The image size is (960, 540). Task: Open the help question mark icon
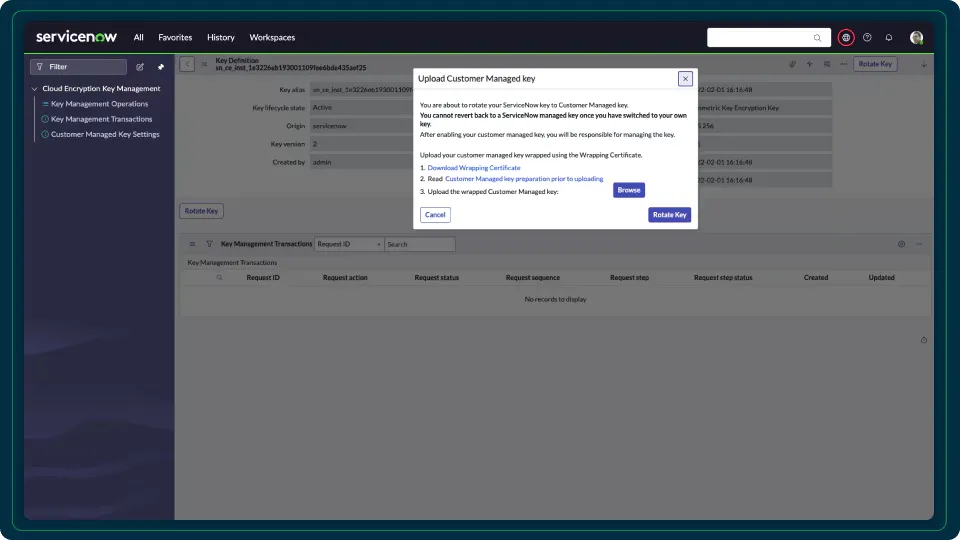(x=867, y=37)
